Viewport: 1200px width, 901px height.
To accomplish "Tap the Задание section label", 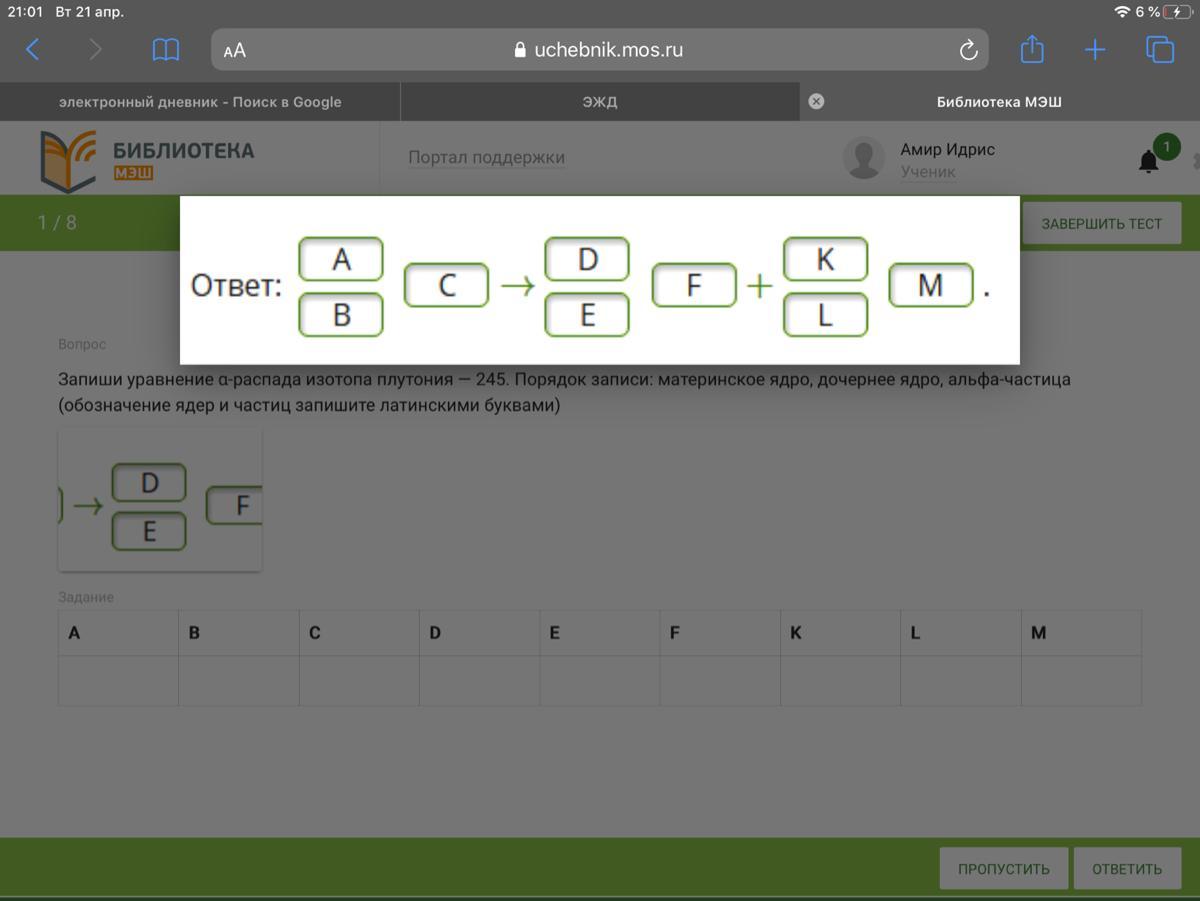I will coord(86,597).
